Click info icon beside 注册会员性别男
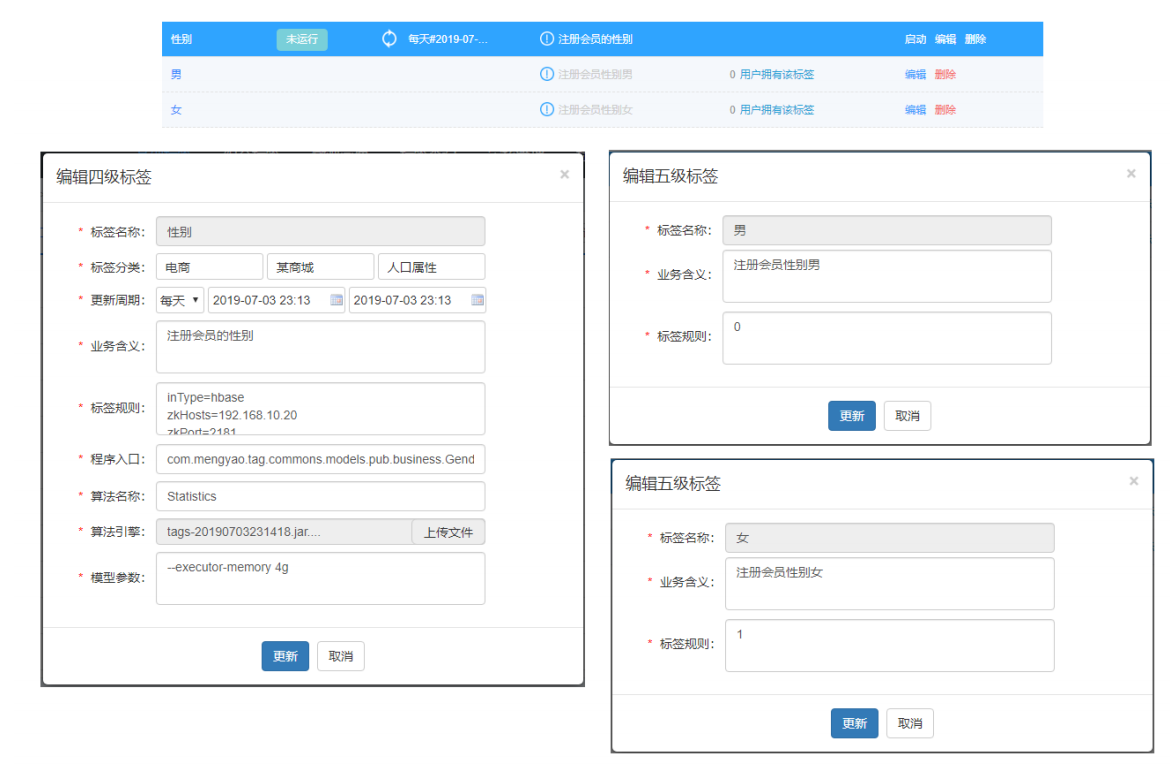1170x766 pixels. tap(547, 74)
